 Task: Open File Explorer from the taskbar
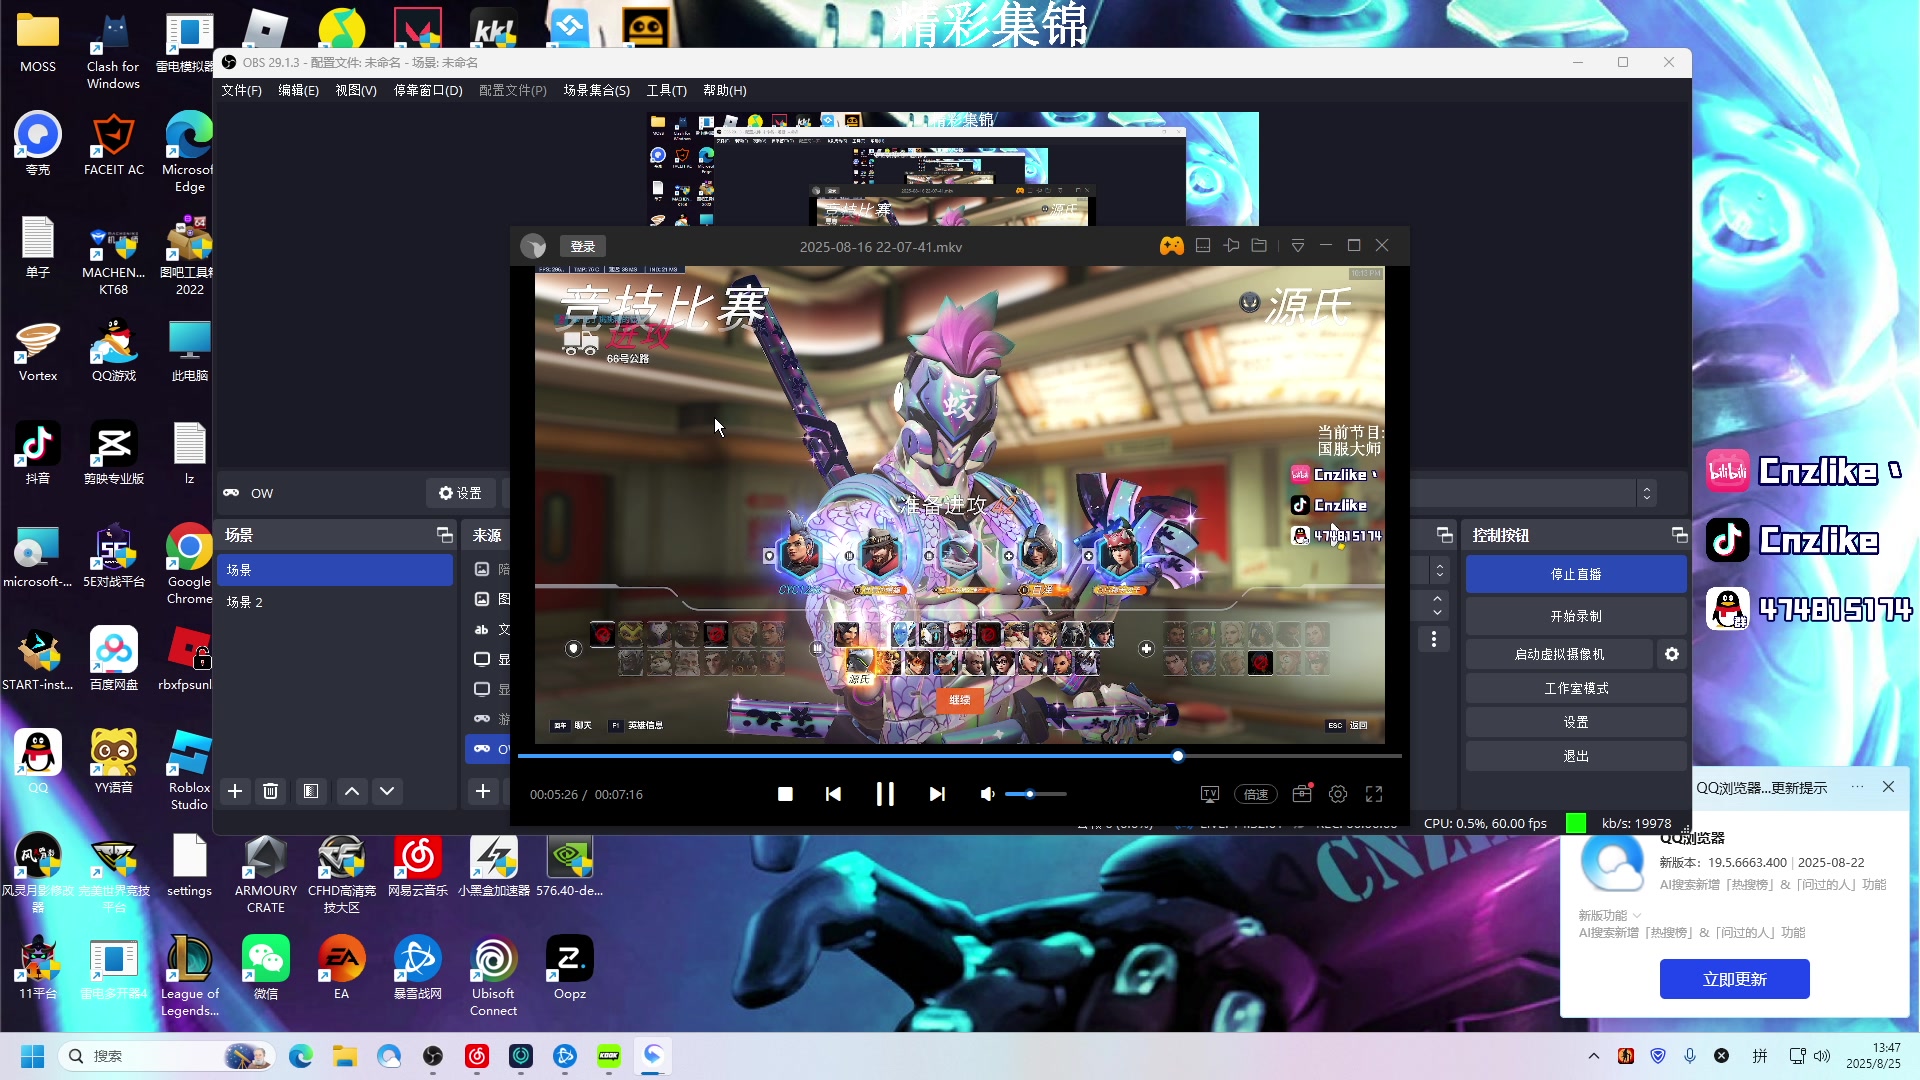tap(345, 1056)
